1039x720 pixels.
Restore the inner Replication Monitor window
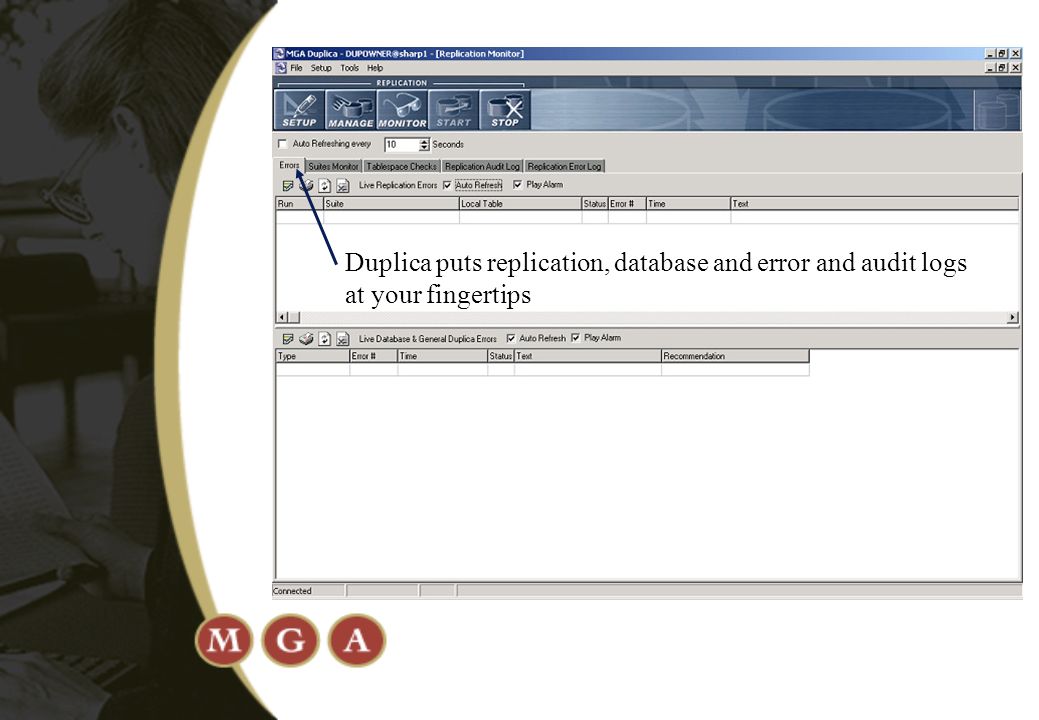click(x=1002, y=68)
